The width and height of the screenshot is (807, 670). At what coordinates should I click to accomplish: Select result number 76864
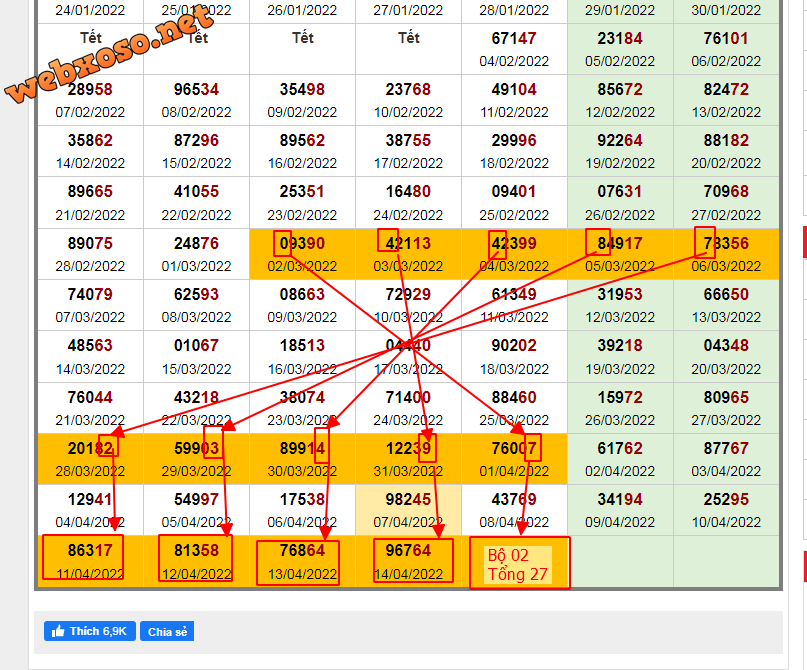pyautogui.click(x=302, y=550)
